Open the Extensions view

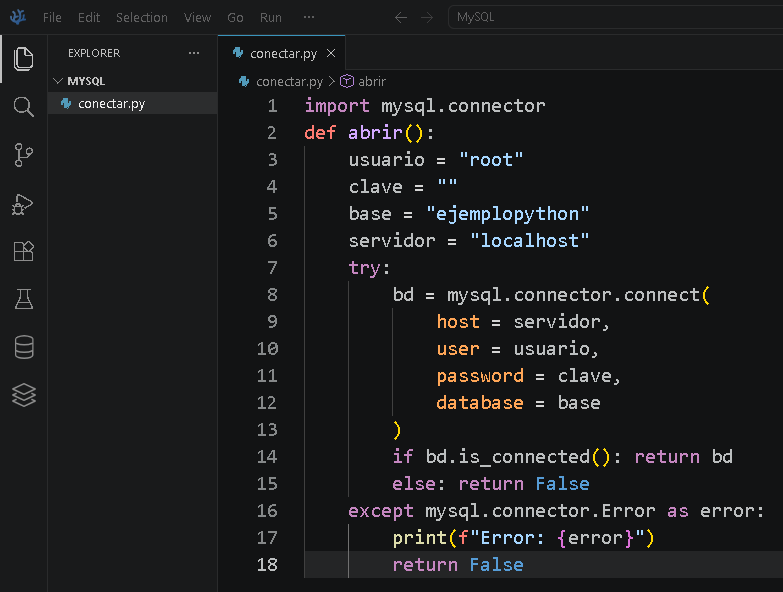tap(23, 251)
